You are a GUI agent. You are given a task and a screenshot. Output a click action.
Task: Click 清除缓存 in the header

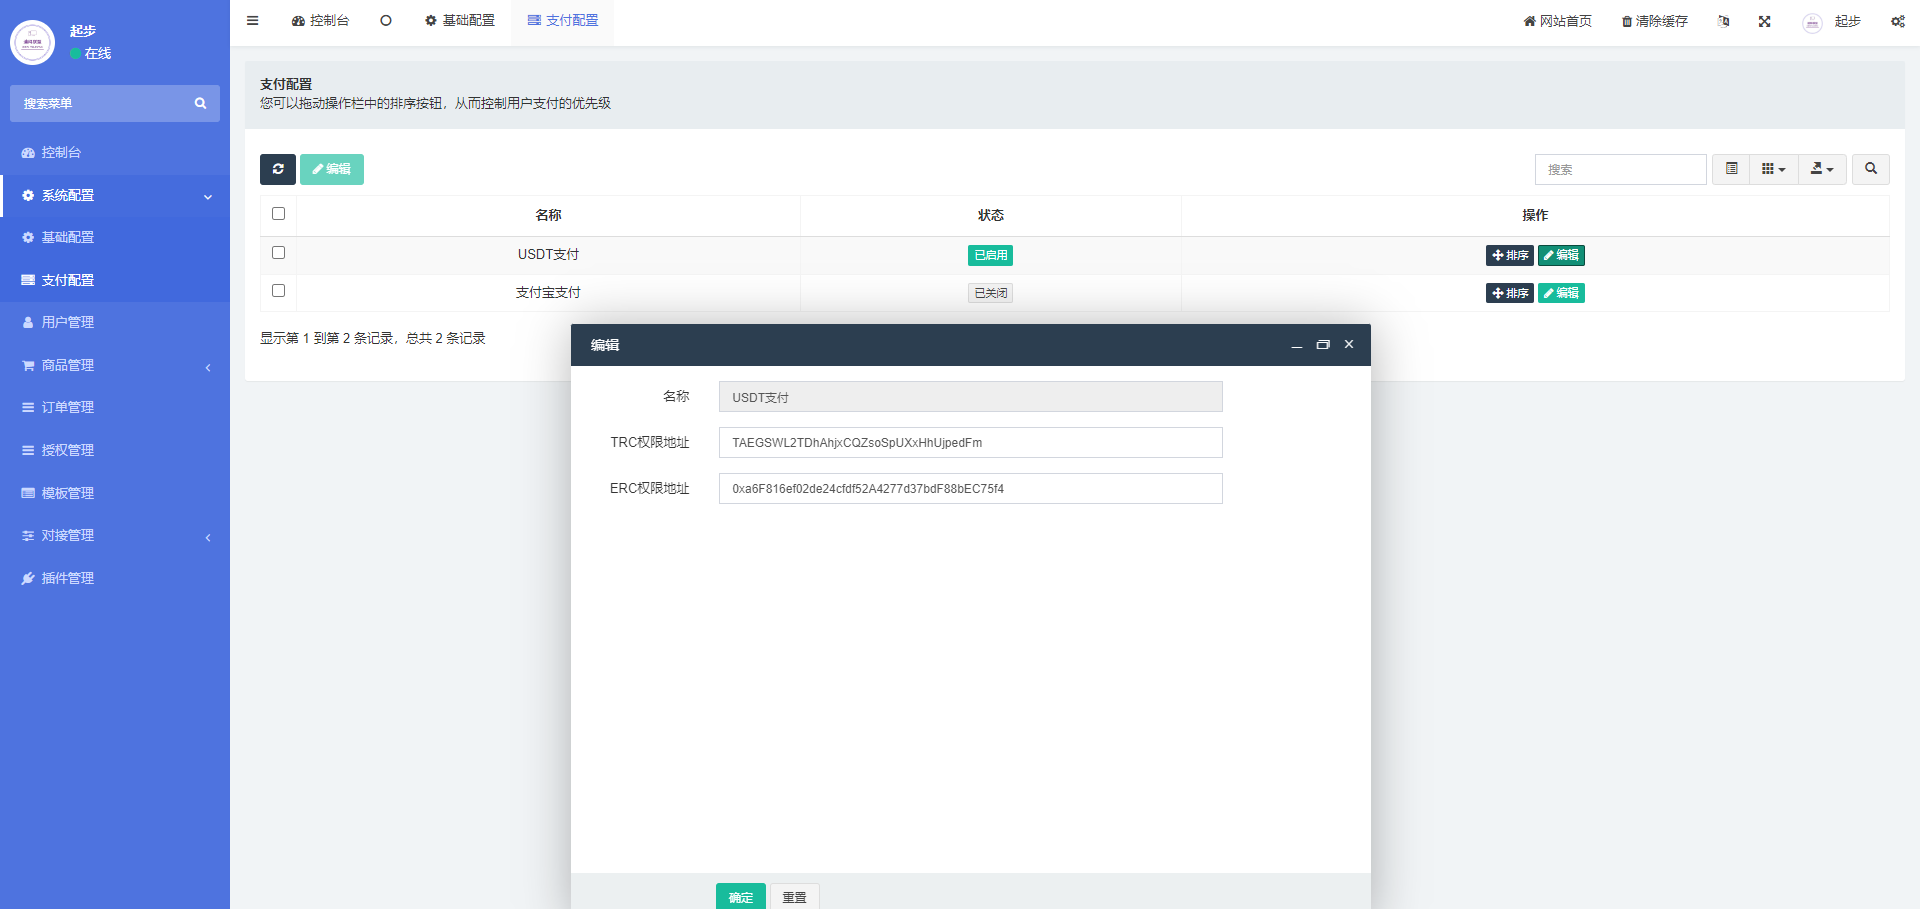tap(1654, 21)
